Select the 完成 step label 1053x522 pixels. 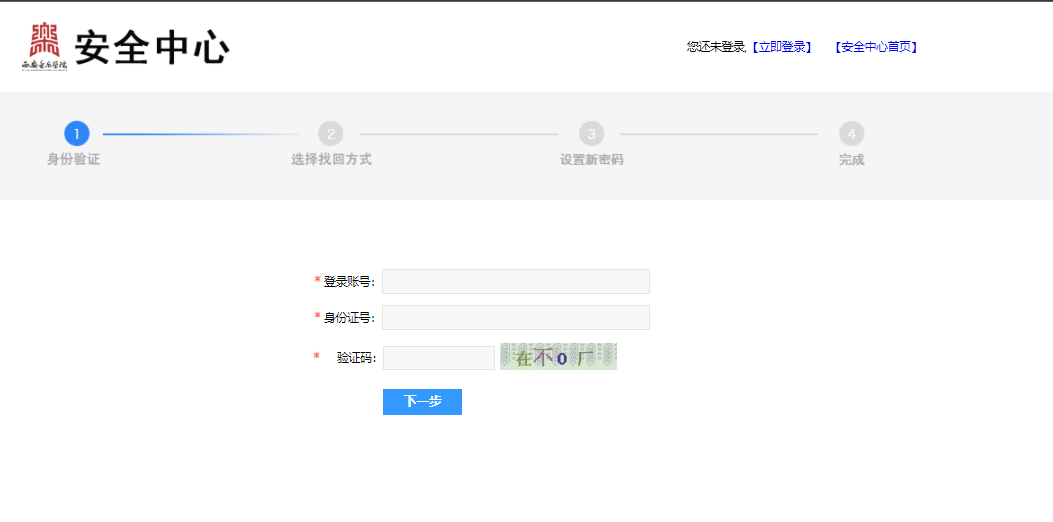851,160
